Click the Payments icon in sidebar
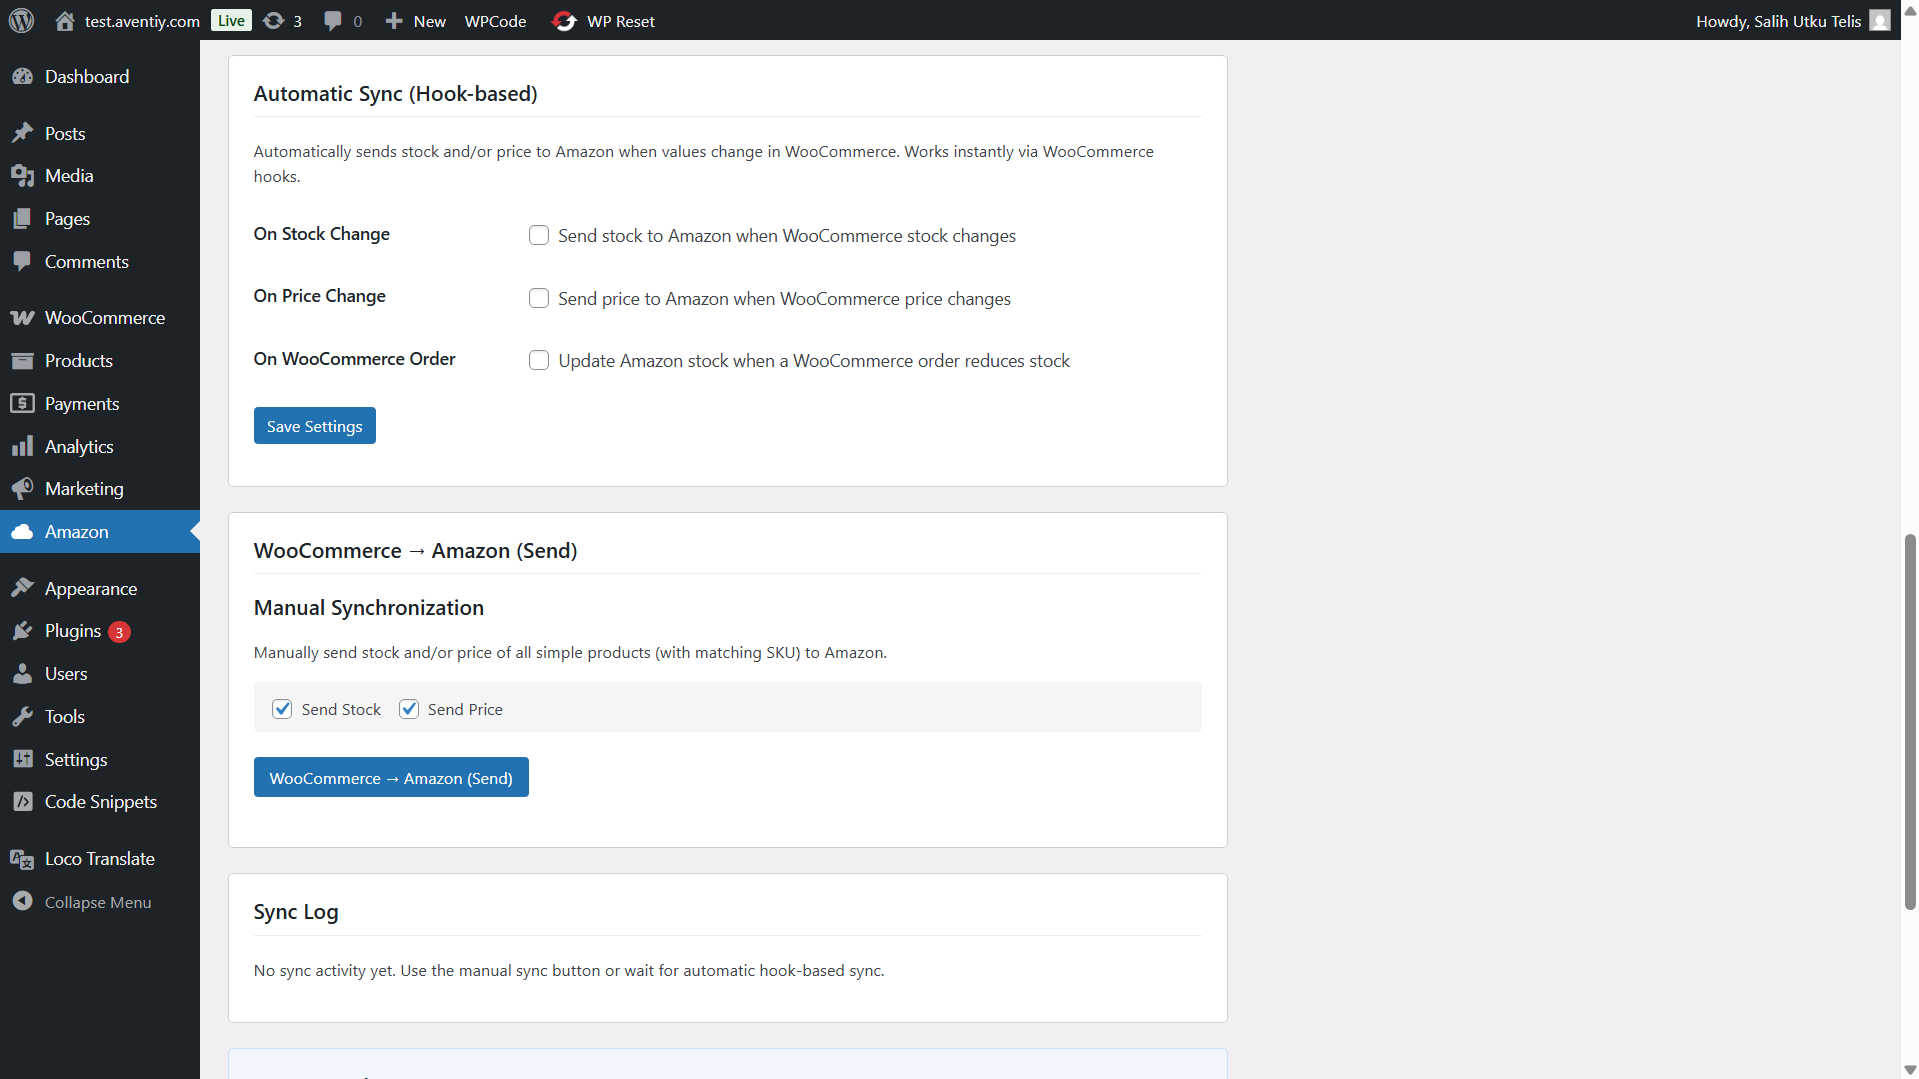Viewport: 1919px width, 1079px height. point(22,403)
